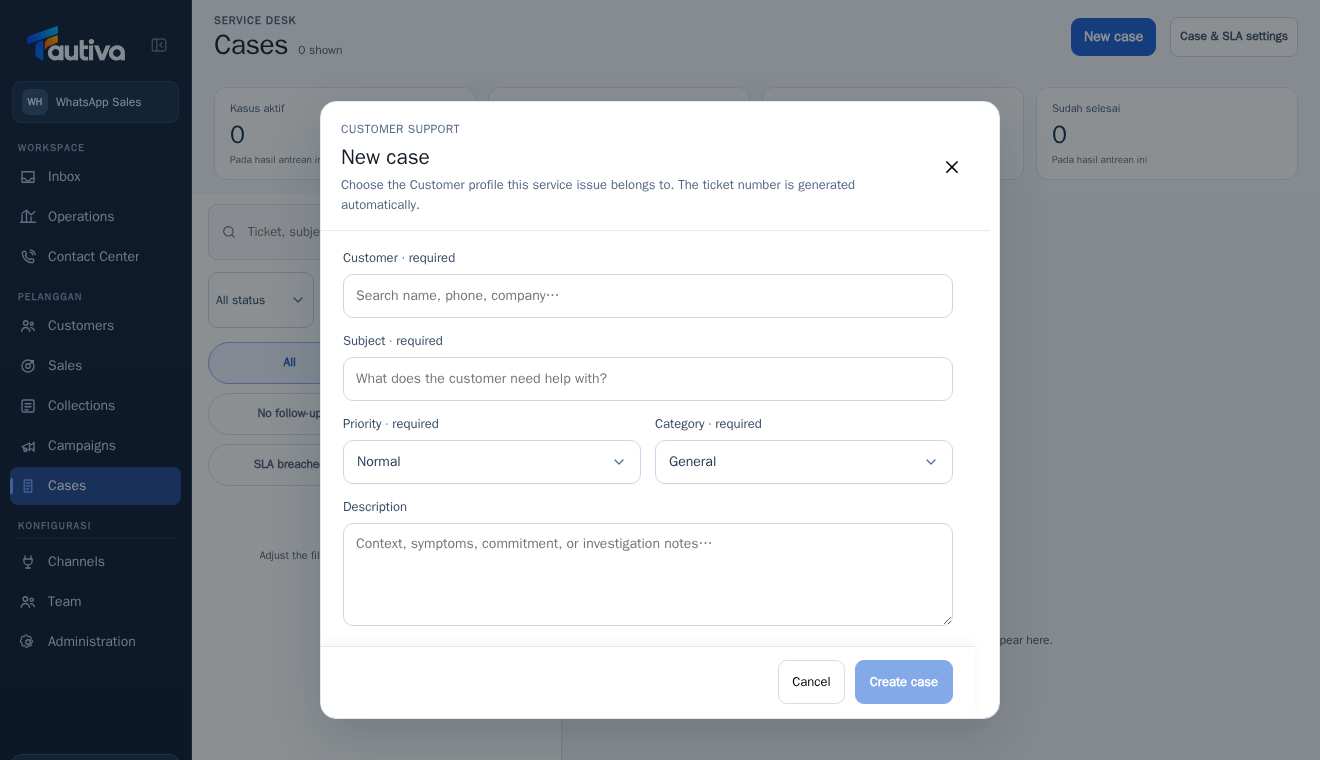Focus the Subject input field
1320x760 pixels.
pos(648,379)
